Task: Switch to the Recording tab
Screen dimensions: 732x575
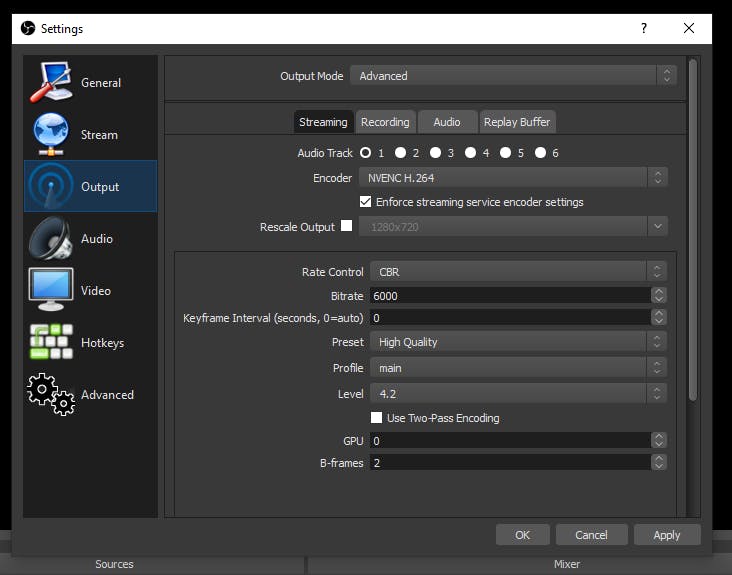Action: pyautogui.click(x=385, y=122)
